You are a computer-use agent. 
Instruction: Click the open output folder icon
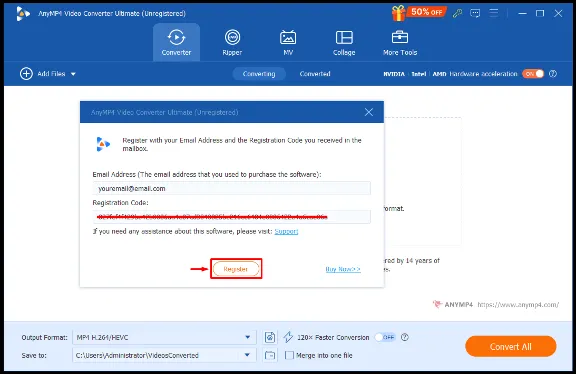pos(270,355)
